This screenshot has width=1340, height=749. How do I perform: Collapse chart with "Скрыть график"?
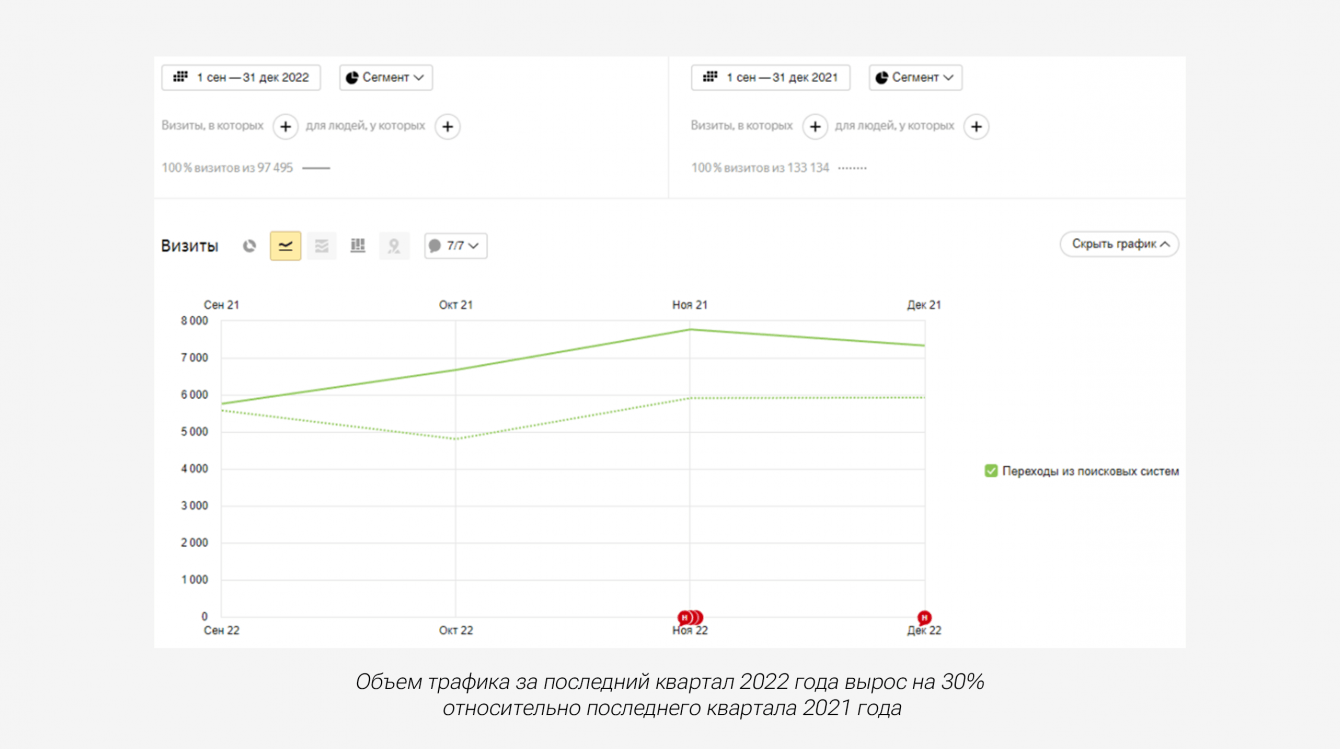tap(1119, 244)
